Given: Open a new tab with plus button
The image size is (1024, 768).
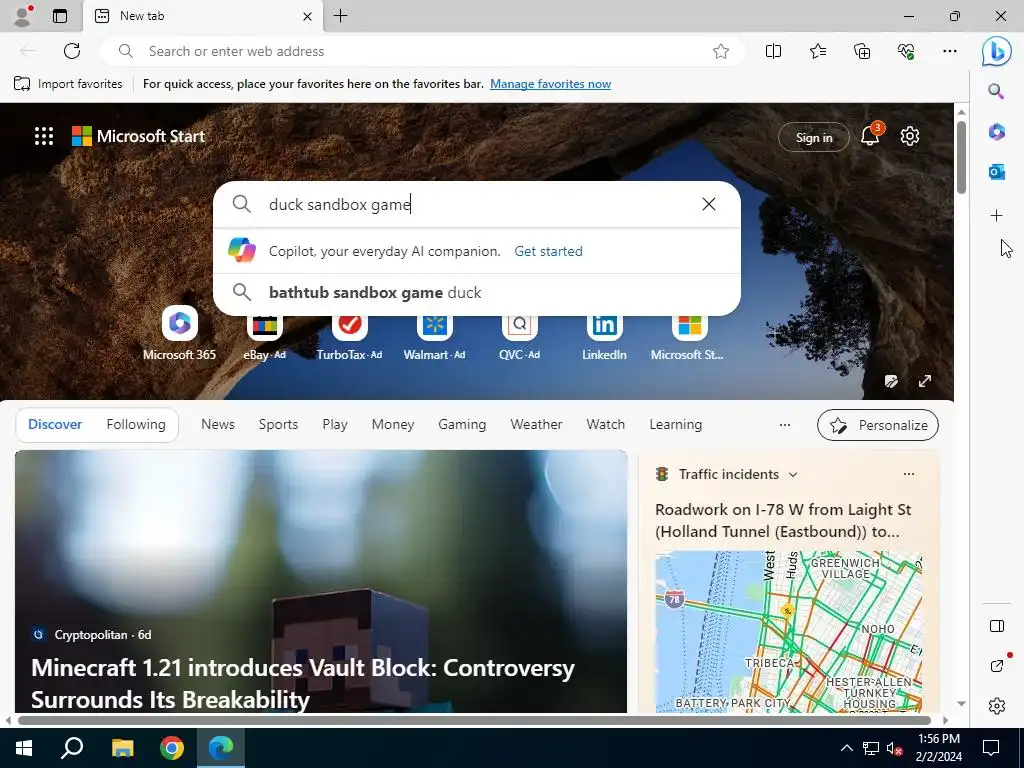Looking at the screenshot, I should (x=340, y=16).
